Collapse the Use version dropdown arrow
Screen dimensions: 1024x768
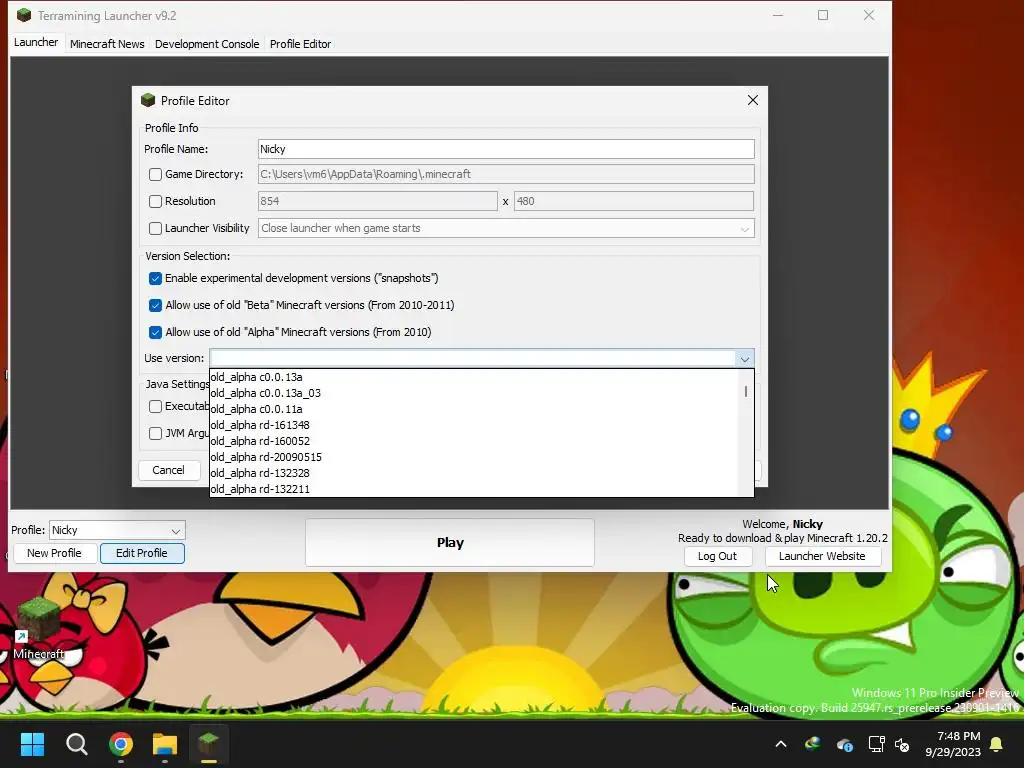(x=744, y=359)
